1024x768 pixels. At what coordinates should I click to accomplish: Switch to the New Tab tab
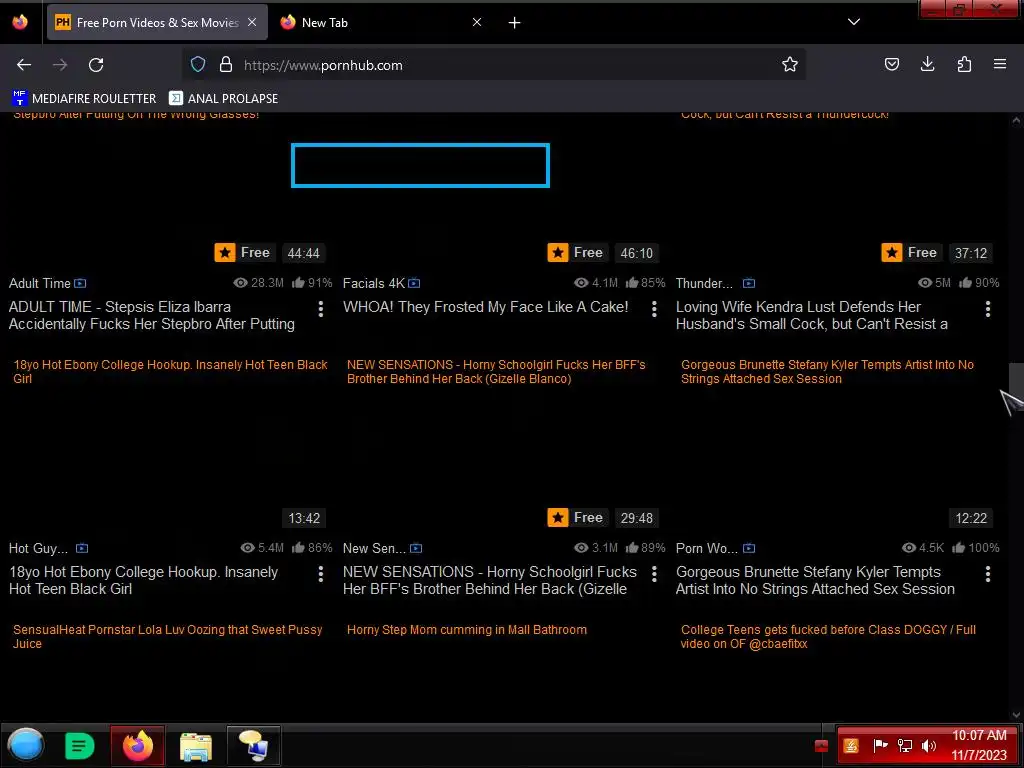pos(372,22)
